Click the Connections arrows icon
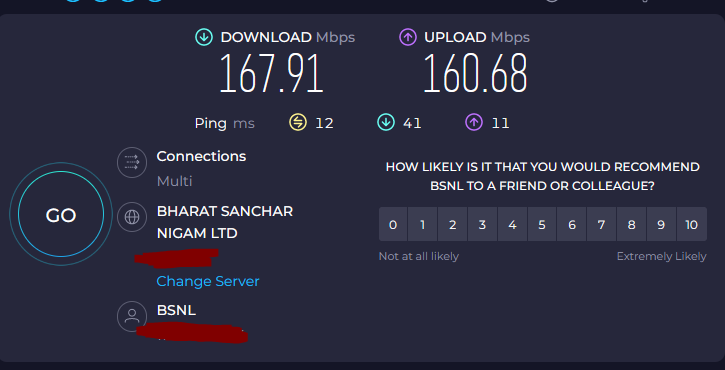 click(x=132, y=162)
